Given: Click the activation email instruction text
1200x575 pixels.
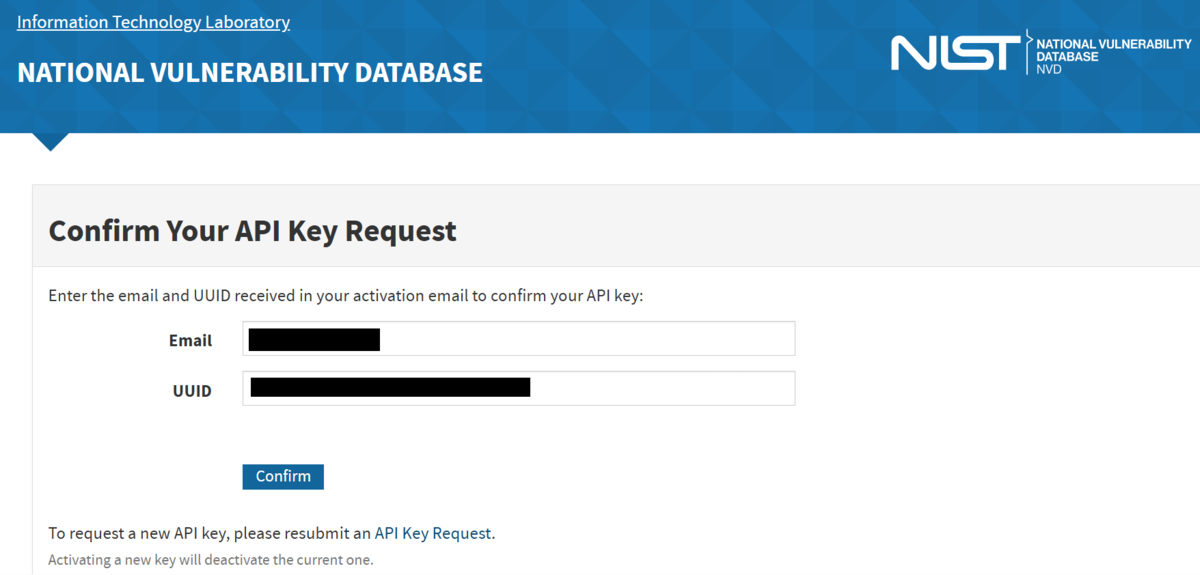Looking at the screenshot, I should click(346, 296).
